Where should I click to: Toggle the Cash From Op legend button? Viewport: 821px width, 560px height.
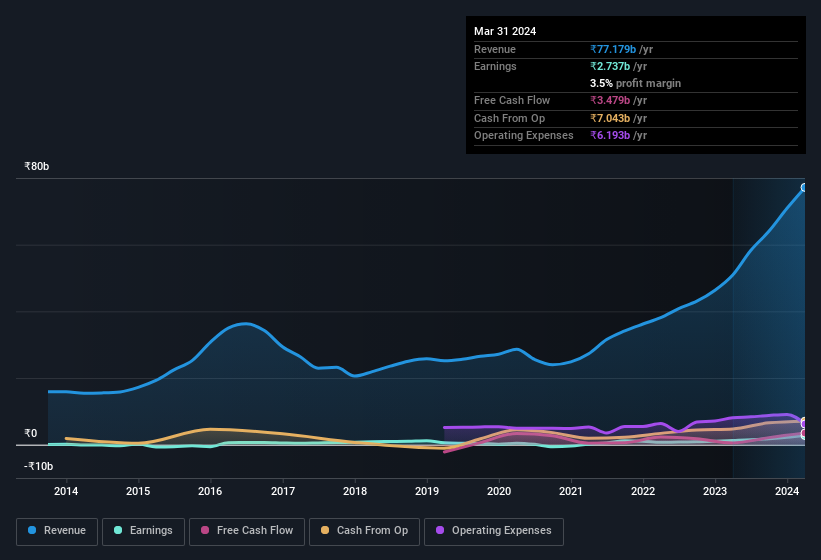[x=364, y=531]
